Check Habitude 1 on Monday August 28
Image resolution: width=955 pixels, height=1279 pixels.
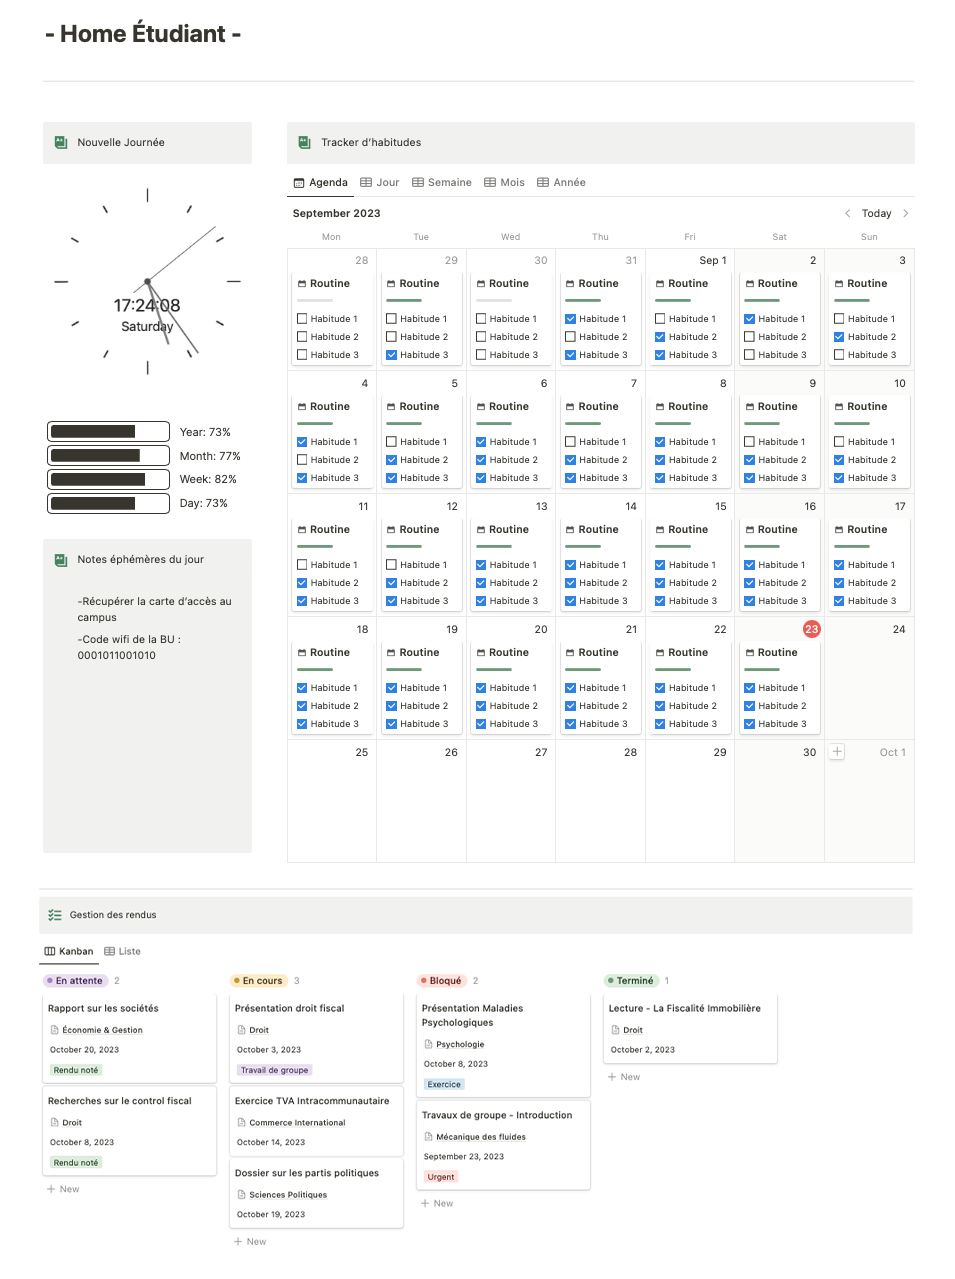click(302, 319)
